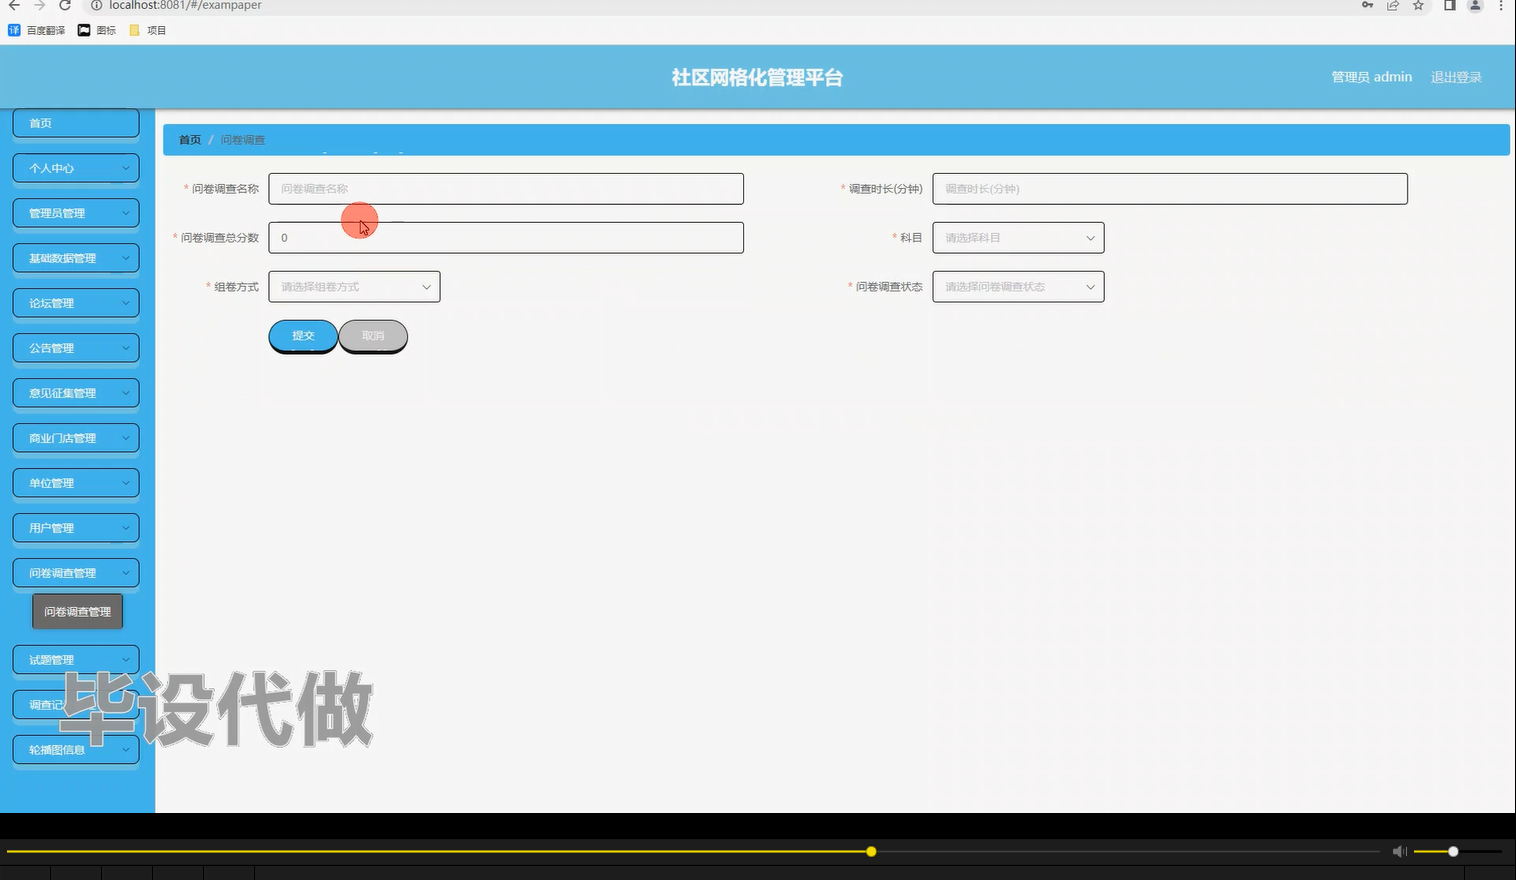Click 退出登录 to log out
1516x880 pixels.
[x=1456, y=76]
